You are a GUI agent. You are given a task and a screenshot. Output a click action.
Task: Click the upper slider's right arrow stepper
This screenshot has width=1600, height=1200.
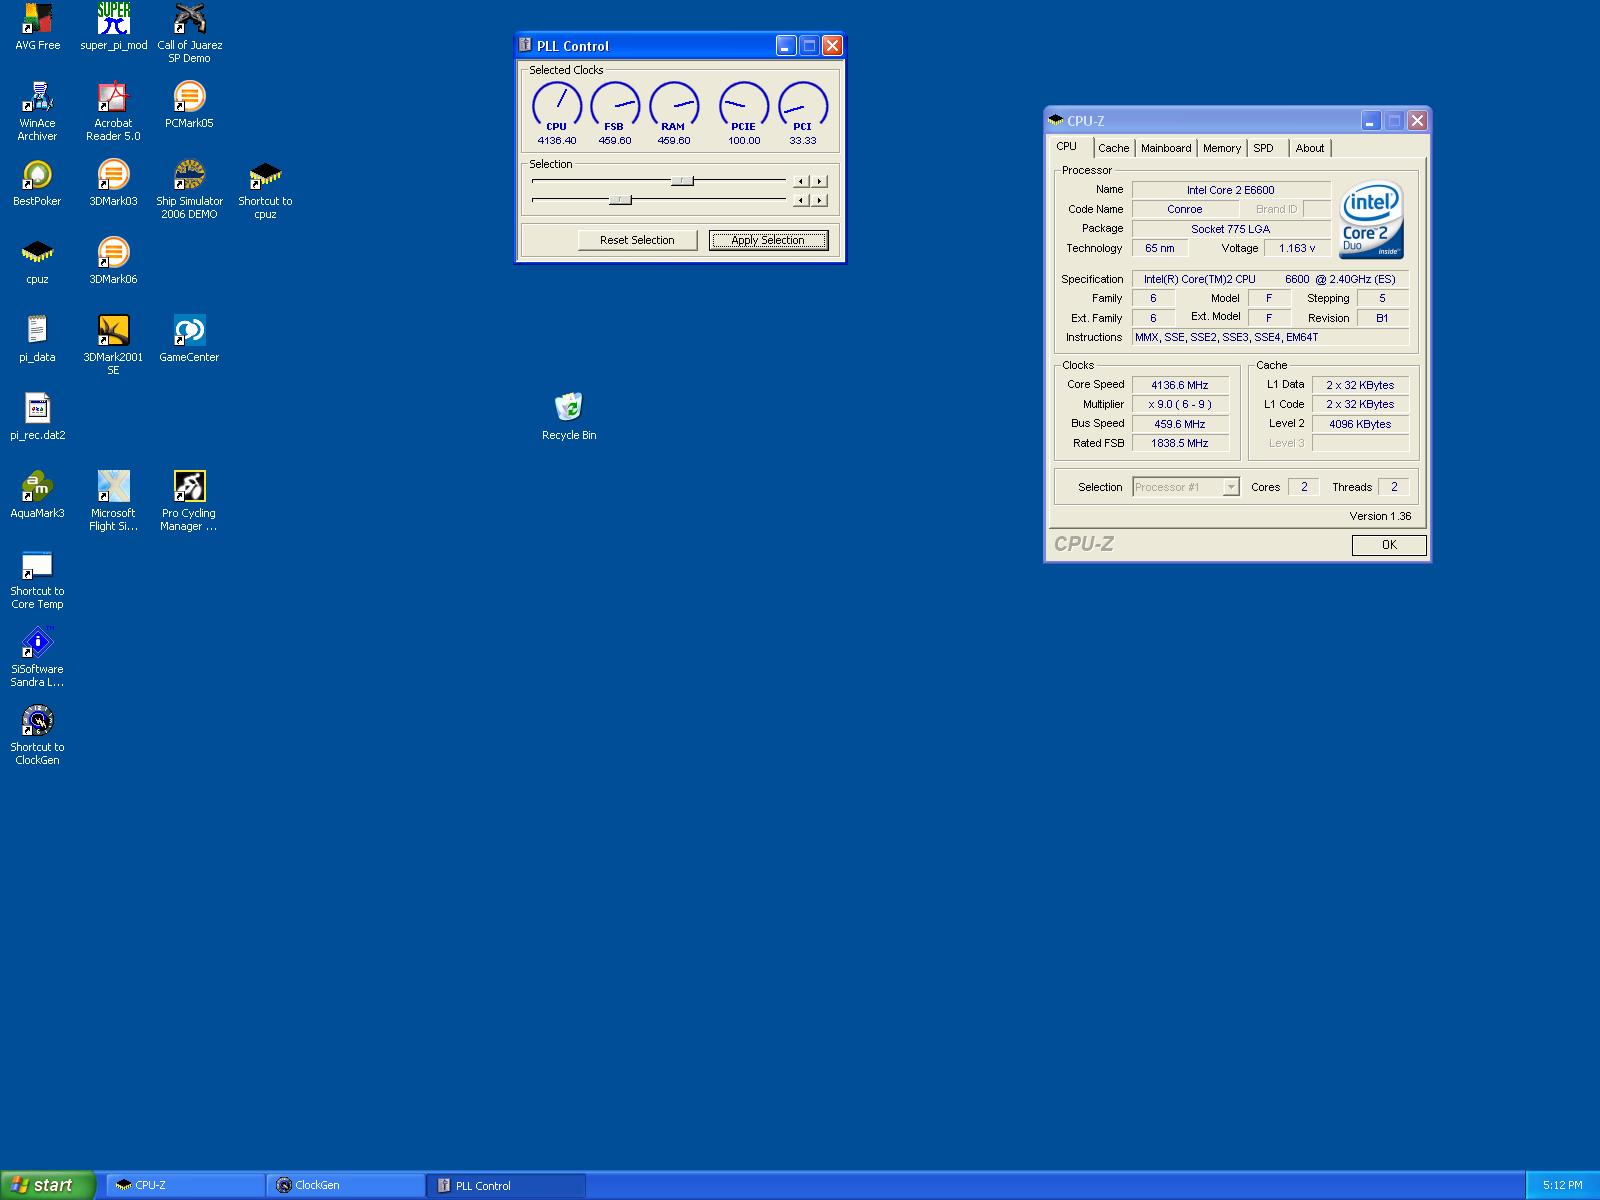point(819,181)
